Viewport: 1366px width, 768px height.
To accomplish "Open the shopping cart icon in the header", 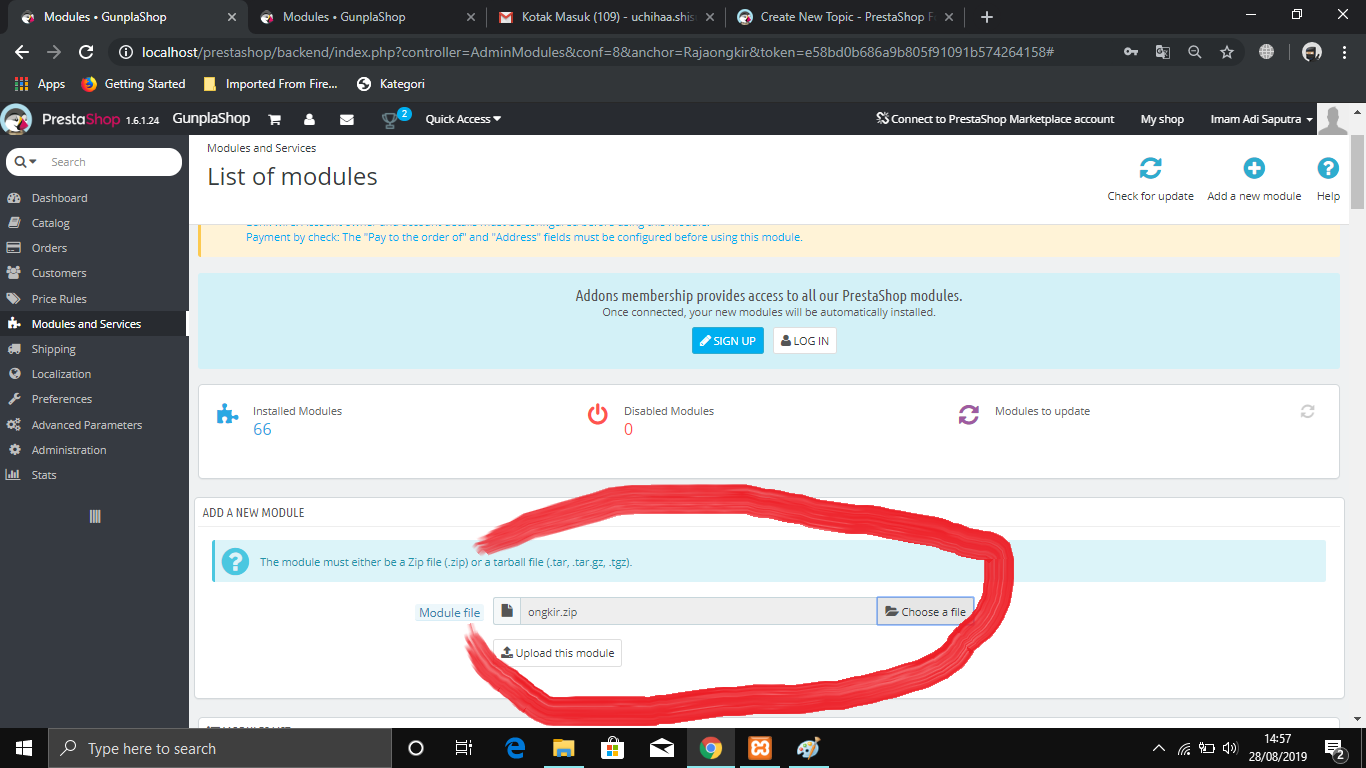I will coord(274,118).
